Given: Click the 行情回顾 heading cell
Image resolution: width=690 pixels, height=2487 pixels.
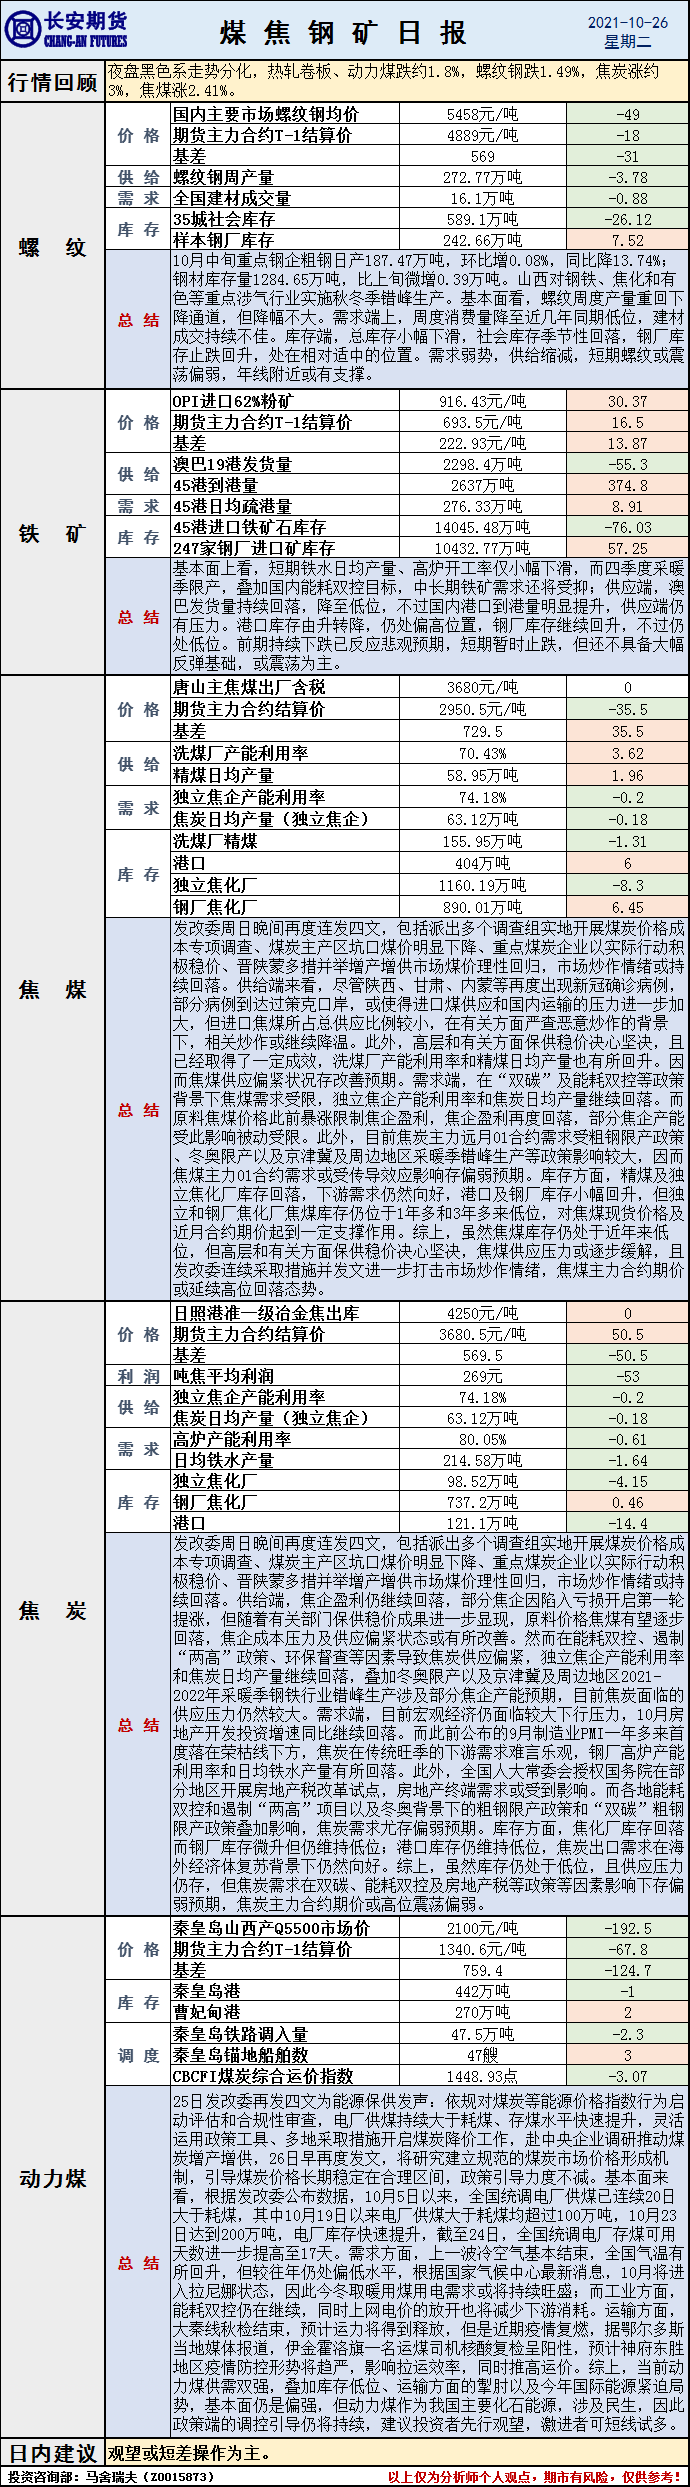Looking at the screenshot, I should coord(52,82).
